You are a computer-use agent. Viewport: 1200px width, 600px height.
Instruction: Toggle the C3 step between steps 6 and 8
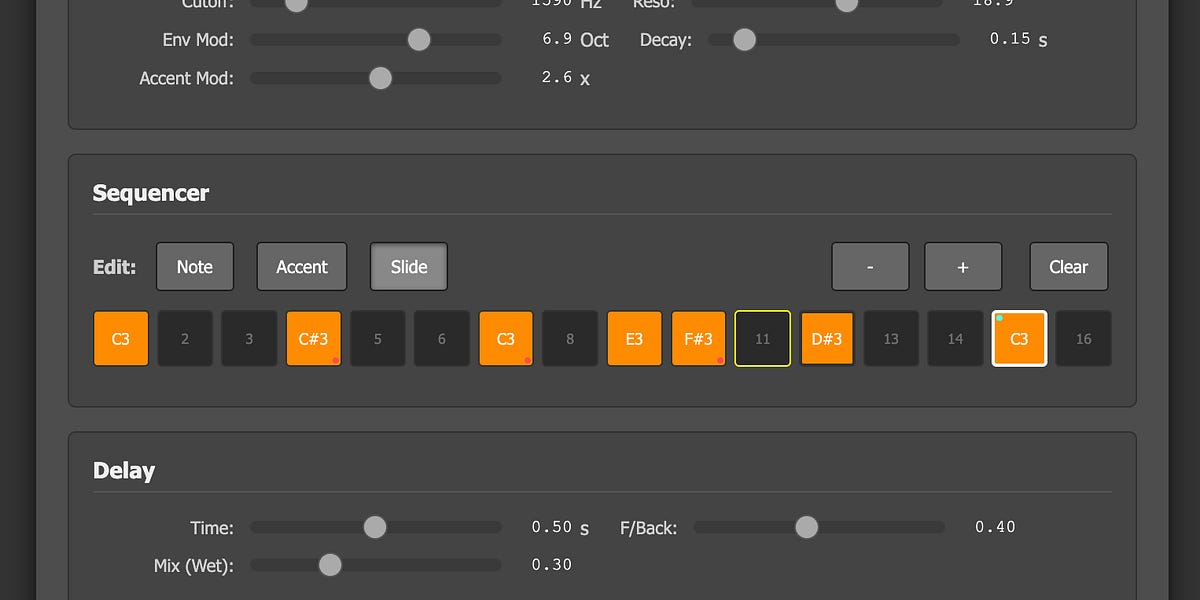(x=506, y=339)
